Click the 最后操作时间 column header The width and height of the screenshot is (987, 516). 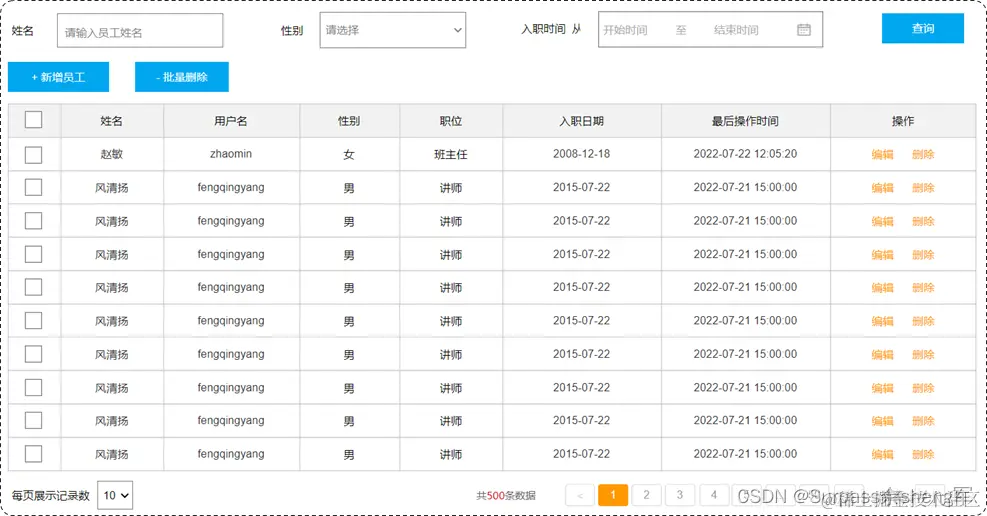pos(745,121)
